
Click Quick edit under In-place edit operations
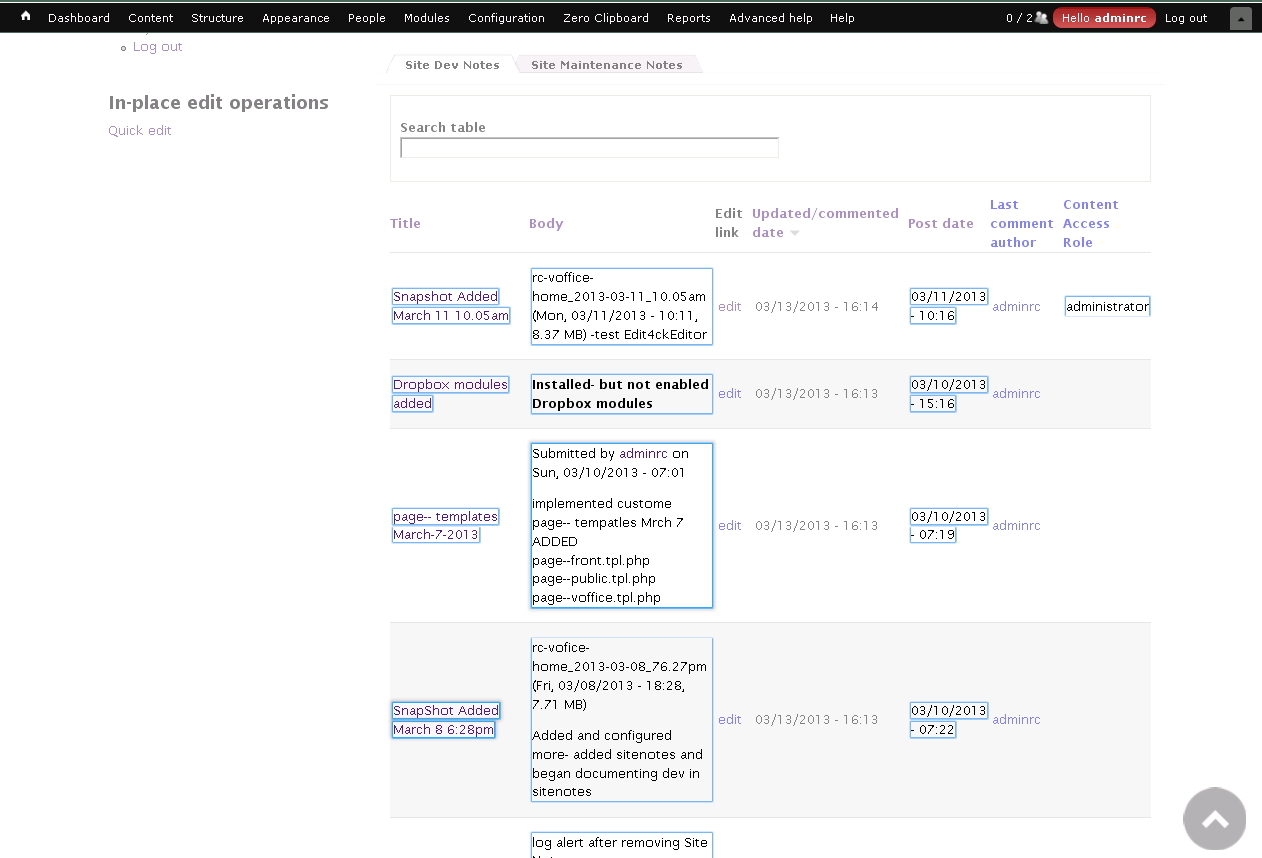[139, 130]
